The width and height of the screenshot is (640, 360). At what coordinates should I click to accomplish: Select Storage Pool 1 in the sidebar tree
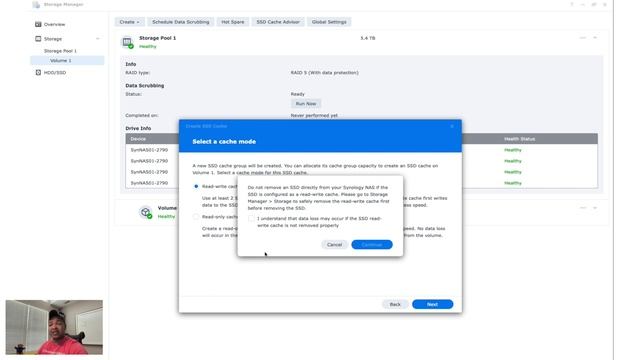[60, 51]
